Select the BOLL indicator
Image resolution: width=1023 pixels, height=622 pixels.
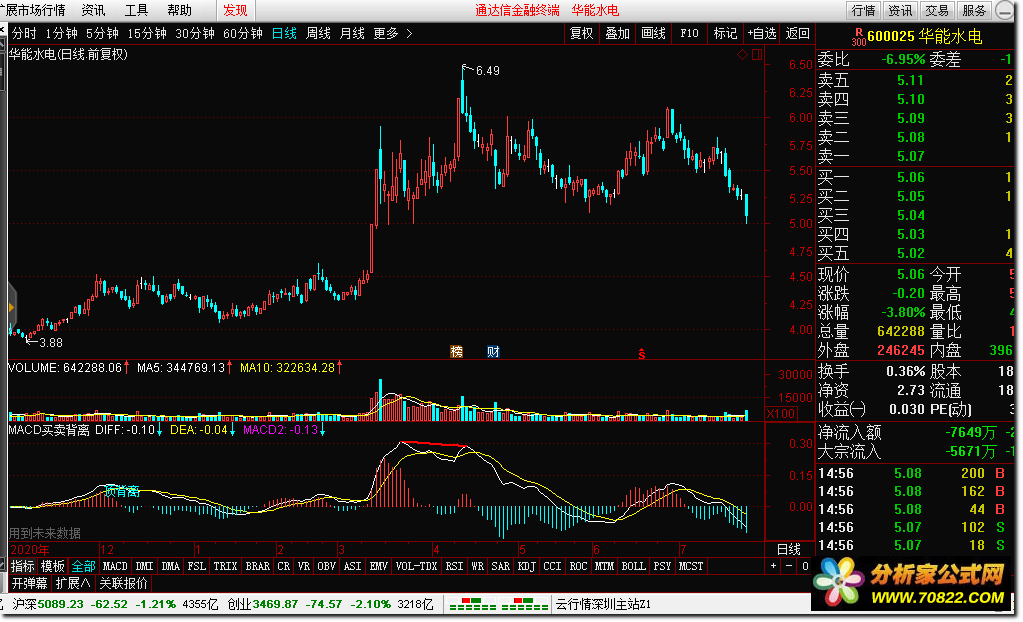[x=633, y=566]
